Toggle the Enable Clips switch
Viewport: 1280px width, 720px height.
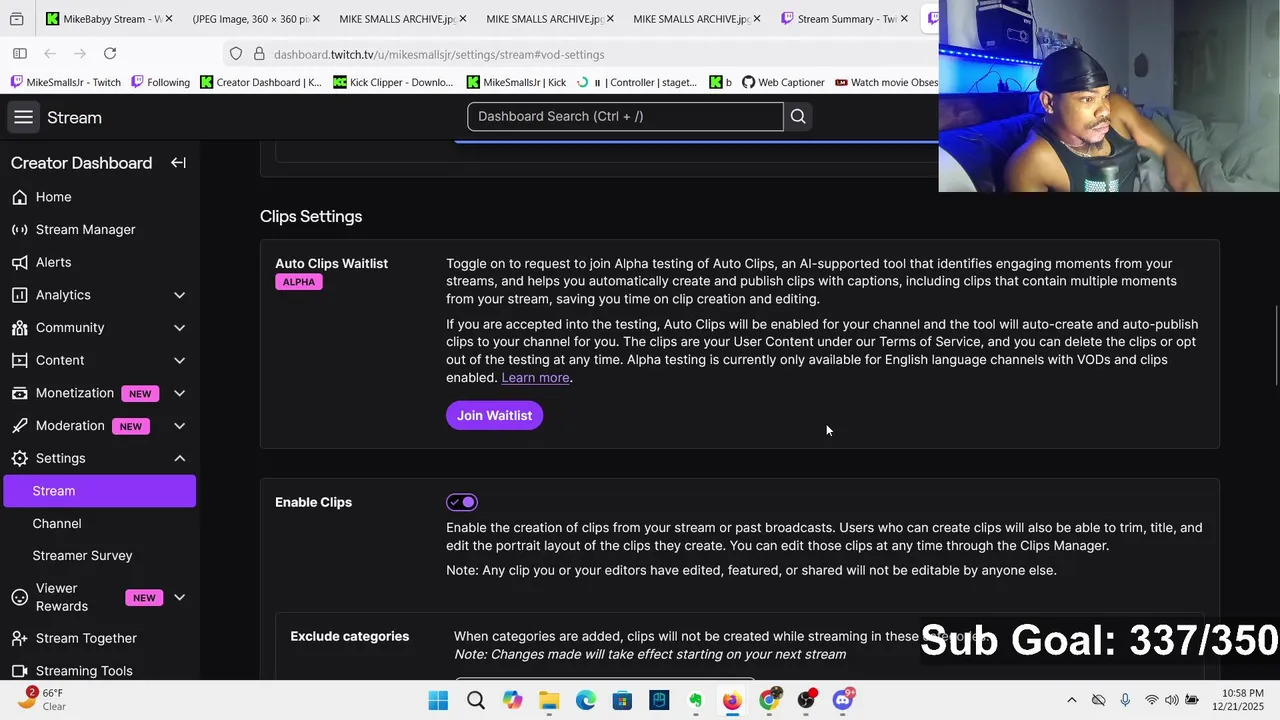pos(462,502)
